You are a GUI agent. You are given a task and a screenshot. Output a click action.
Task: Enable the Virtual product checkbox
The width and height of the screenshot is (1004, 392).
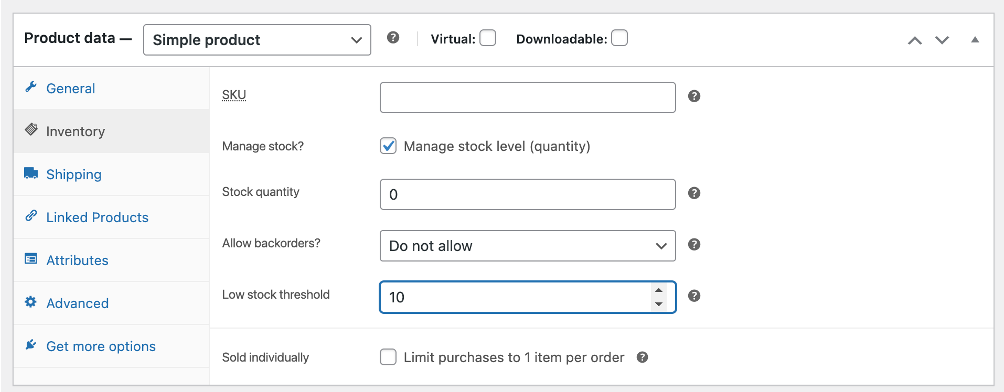[x=488, y=38]
